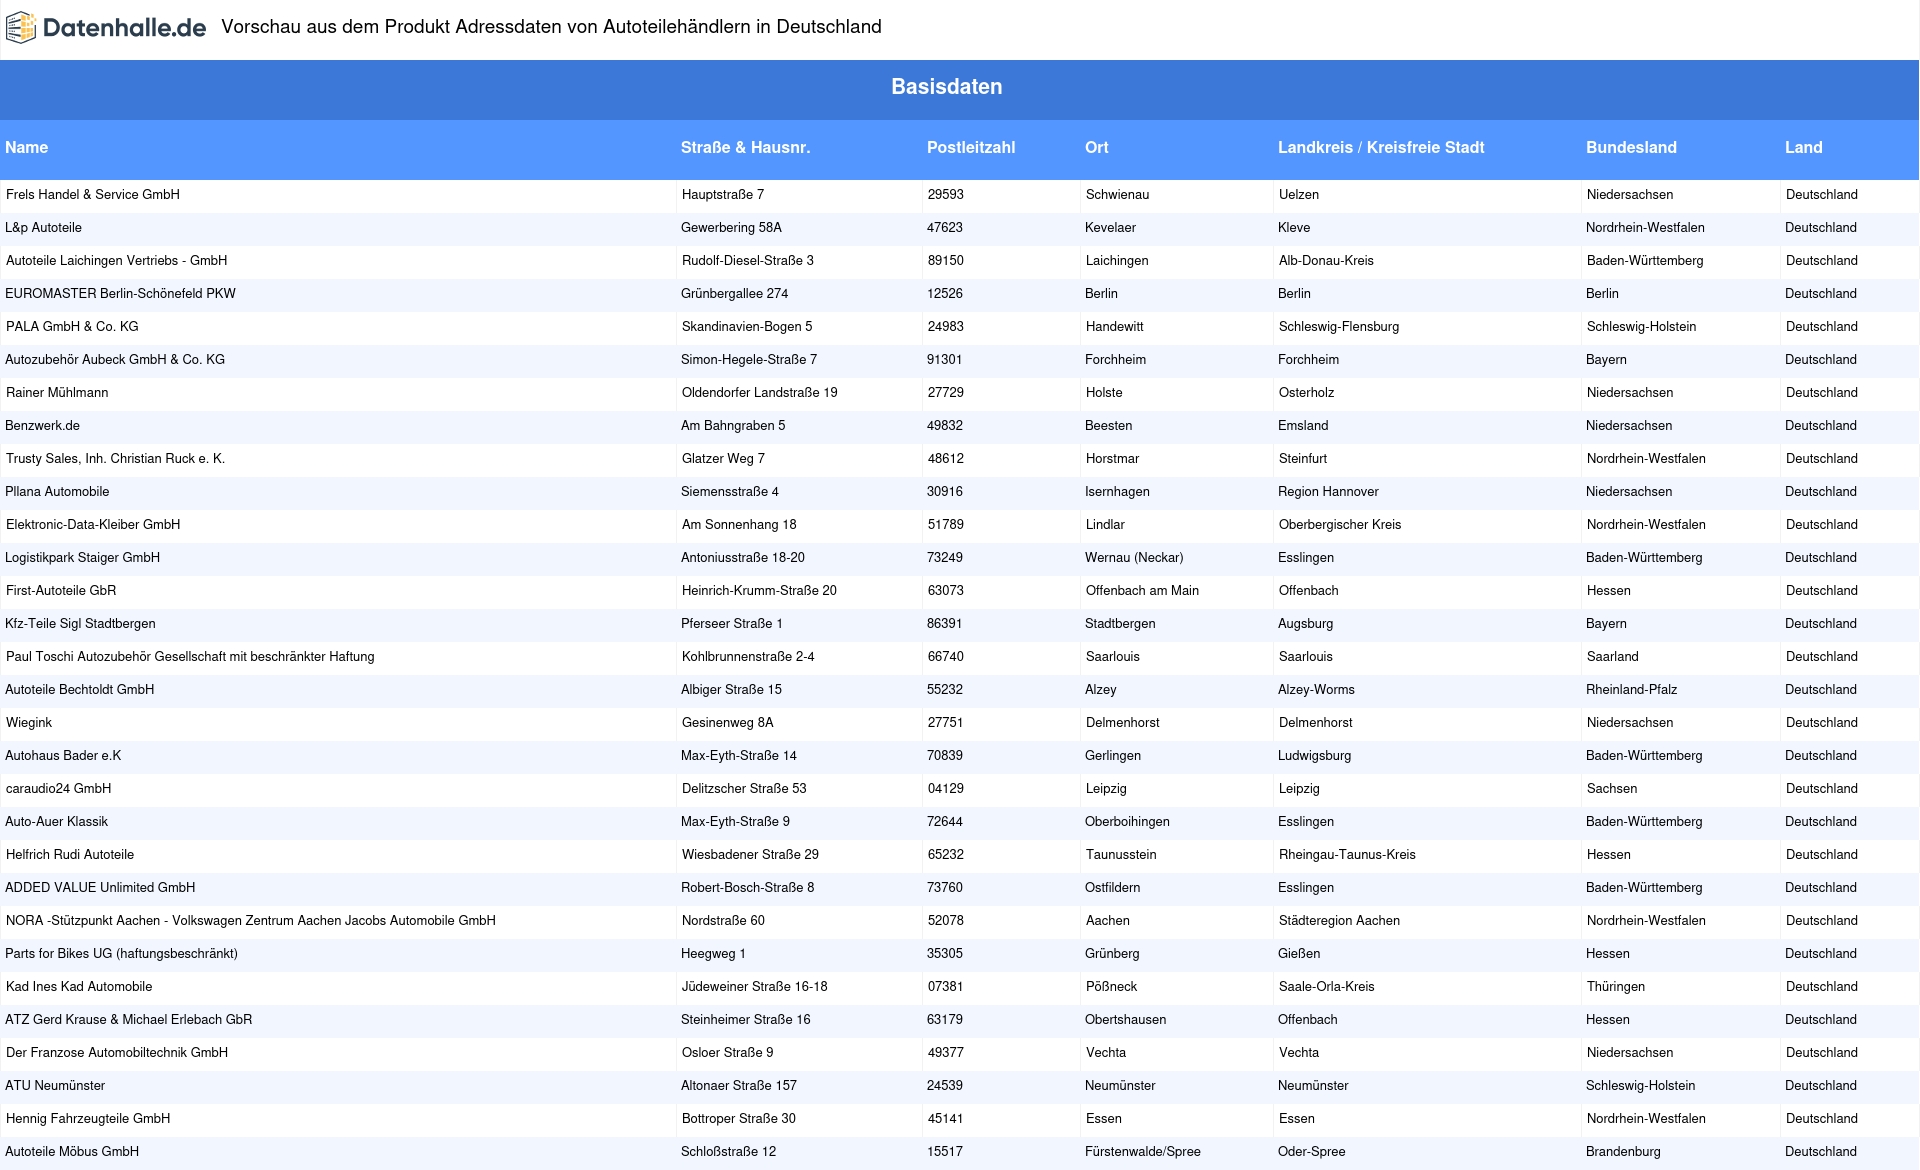The width and height of the screenshot is (1920, 1170).
Task: Select the Benzwerk.de name cell
Action: coord(42,426)
